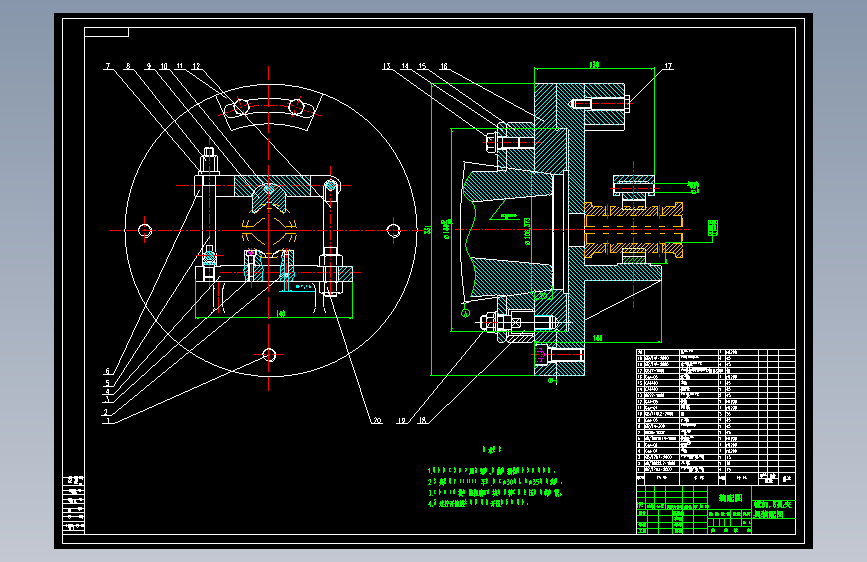Viewport: 867px width, 562px height.
Task: Click the part callout number 11
Action: (179, 66)
